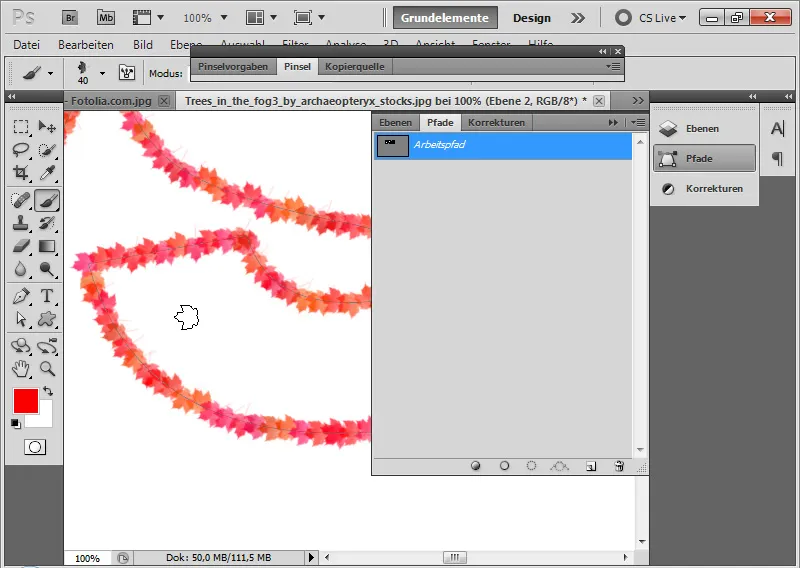Select the Rectangular Marquee tool
Screen dimensions: 800x568
[x=21, y=126]
